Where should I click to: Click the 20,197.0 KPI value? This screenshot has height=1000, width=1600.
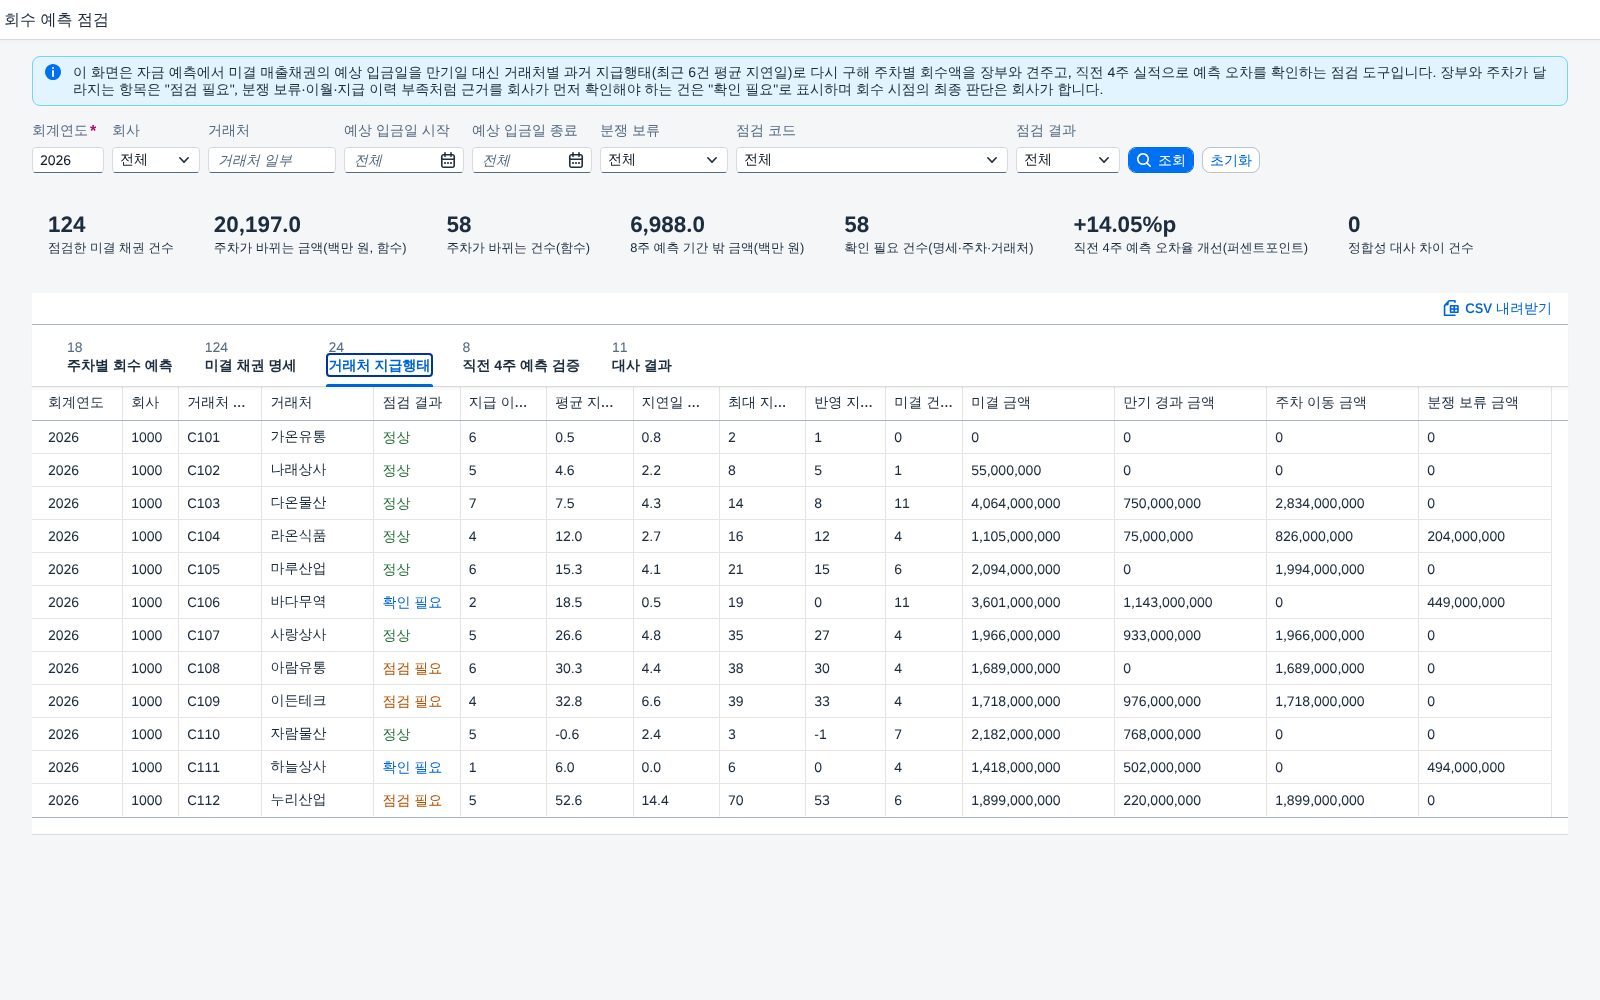pyautogui.click(x=257, y=225)
